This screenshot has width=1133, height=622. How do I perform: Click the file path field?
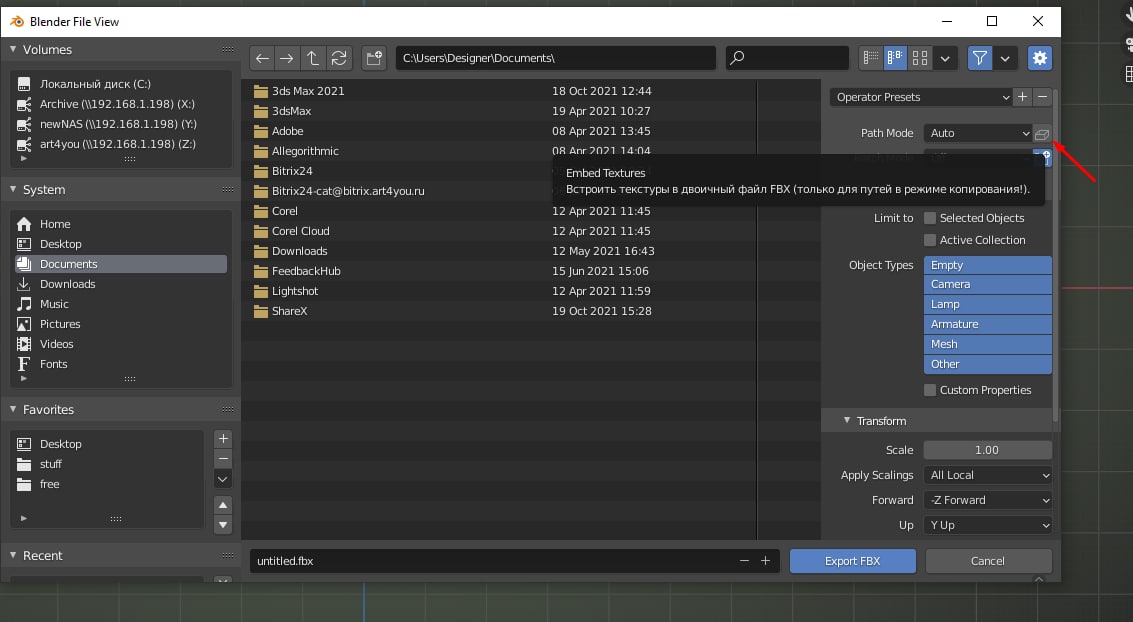tap(556, 59)
